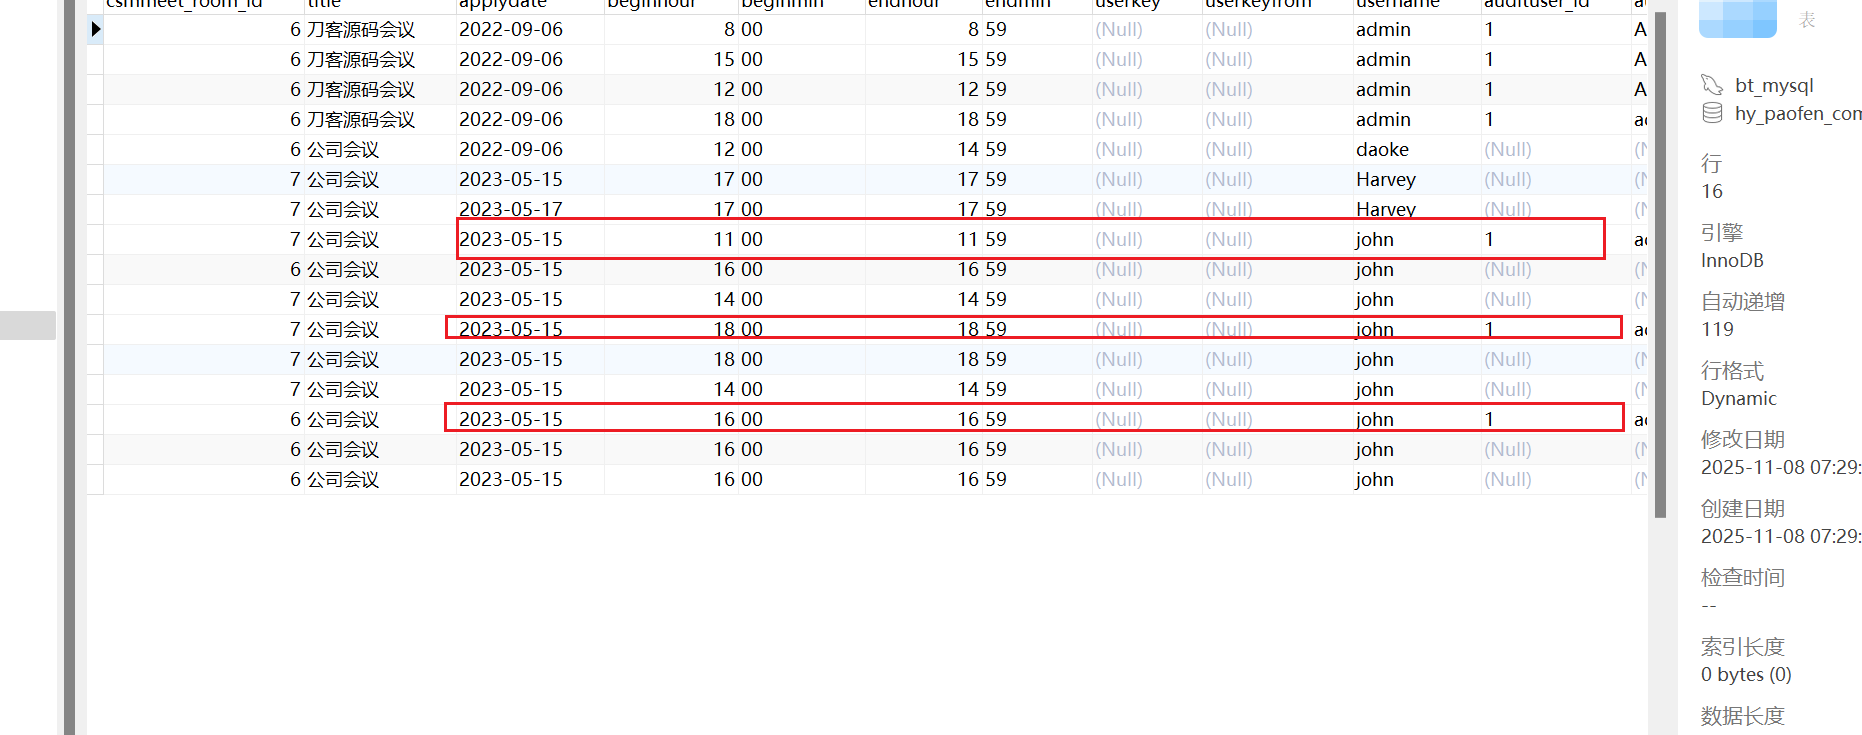Select the daoke username cell

(1382, 149)
